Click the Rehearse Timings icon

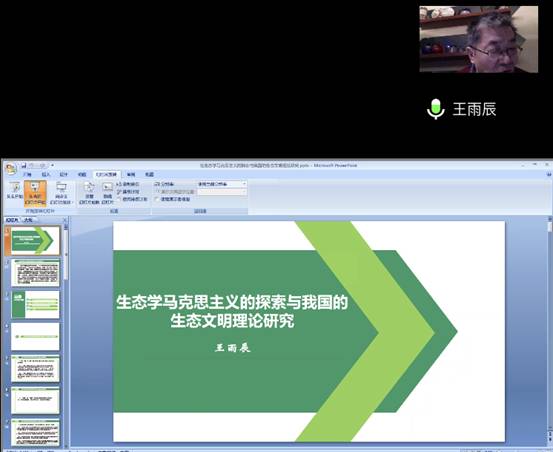128,191
